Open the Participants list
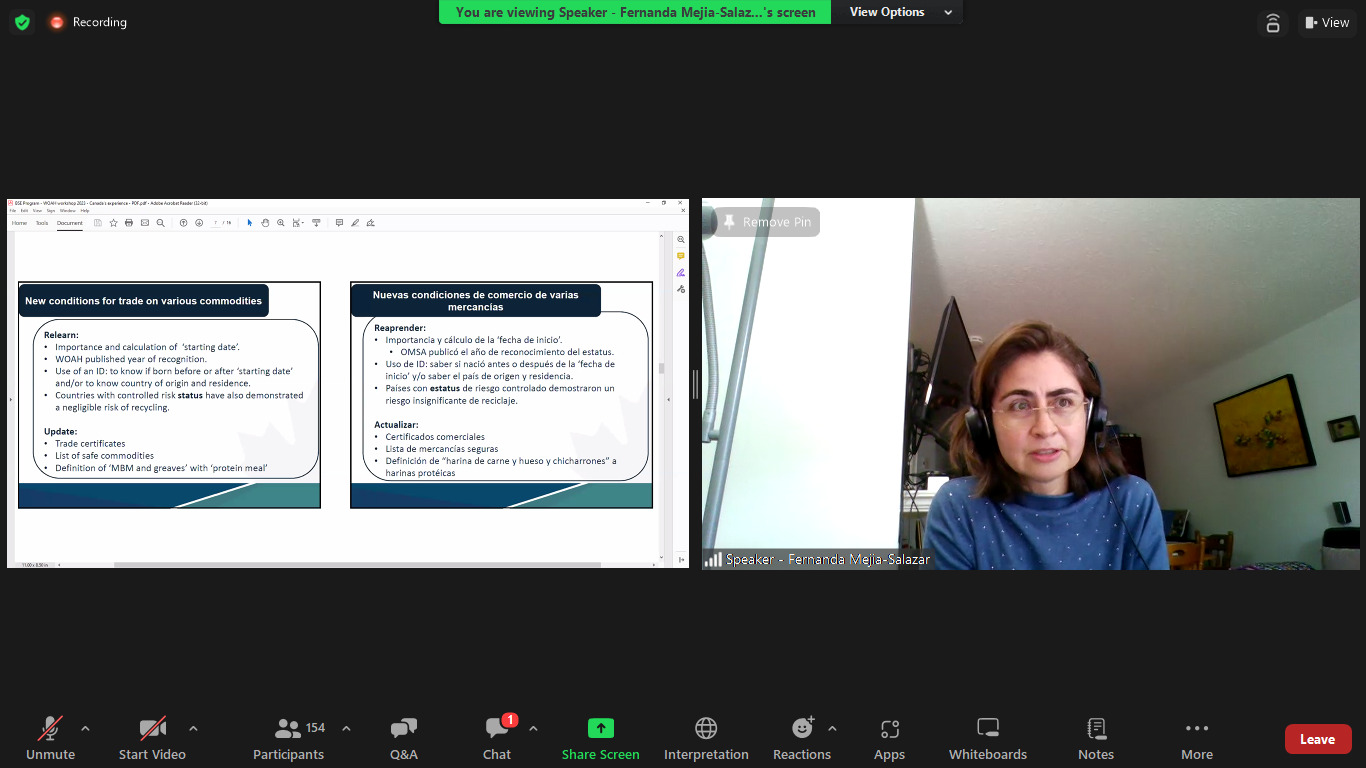 pos(288,738)
